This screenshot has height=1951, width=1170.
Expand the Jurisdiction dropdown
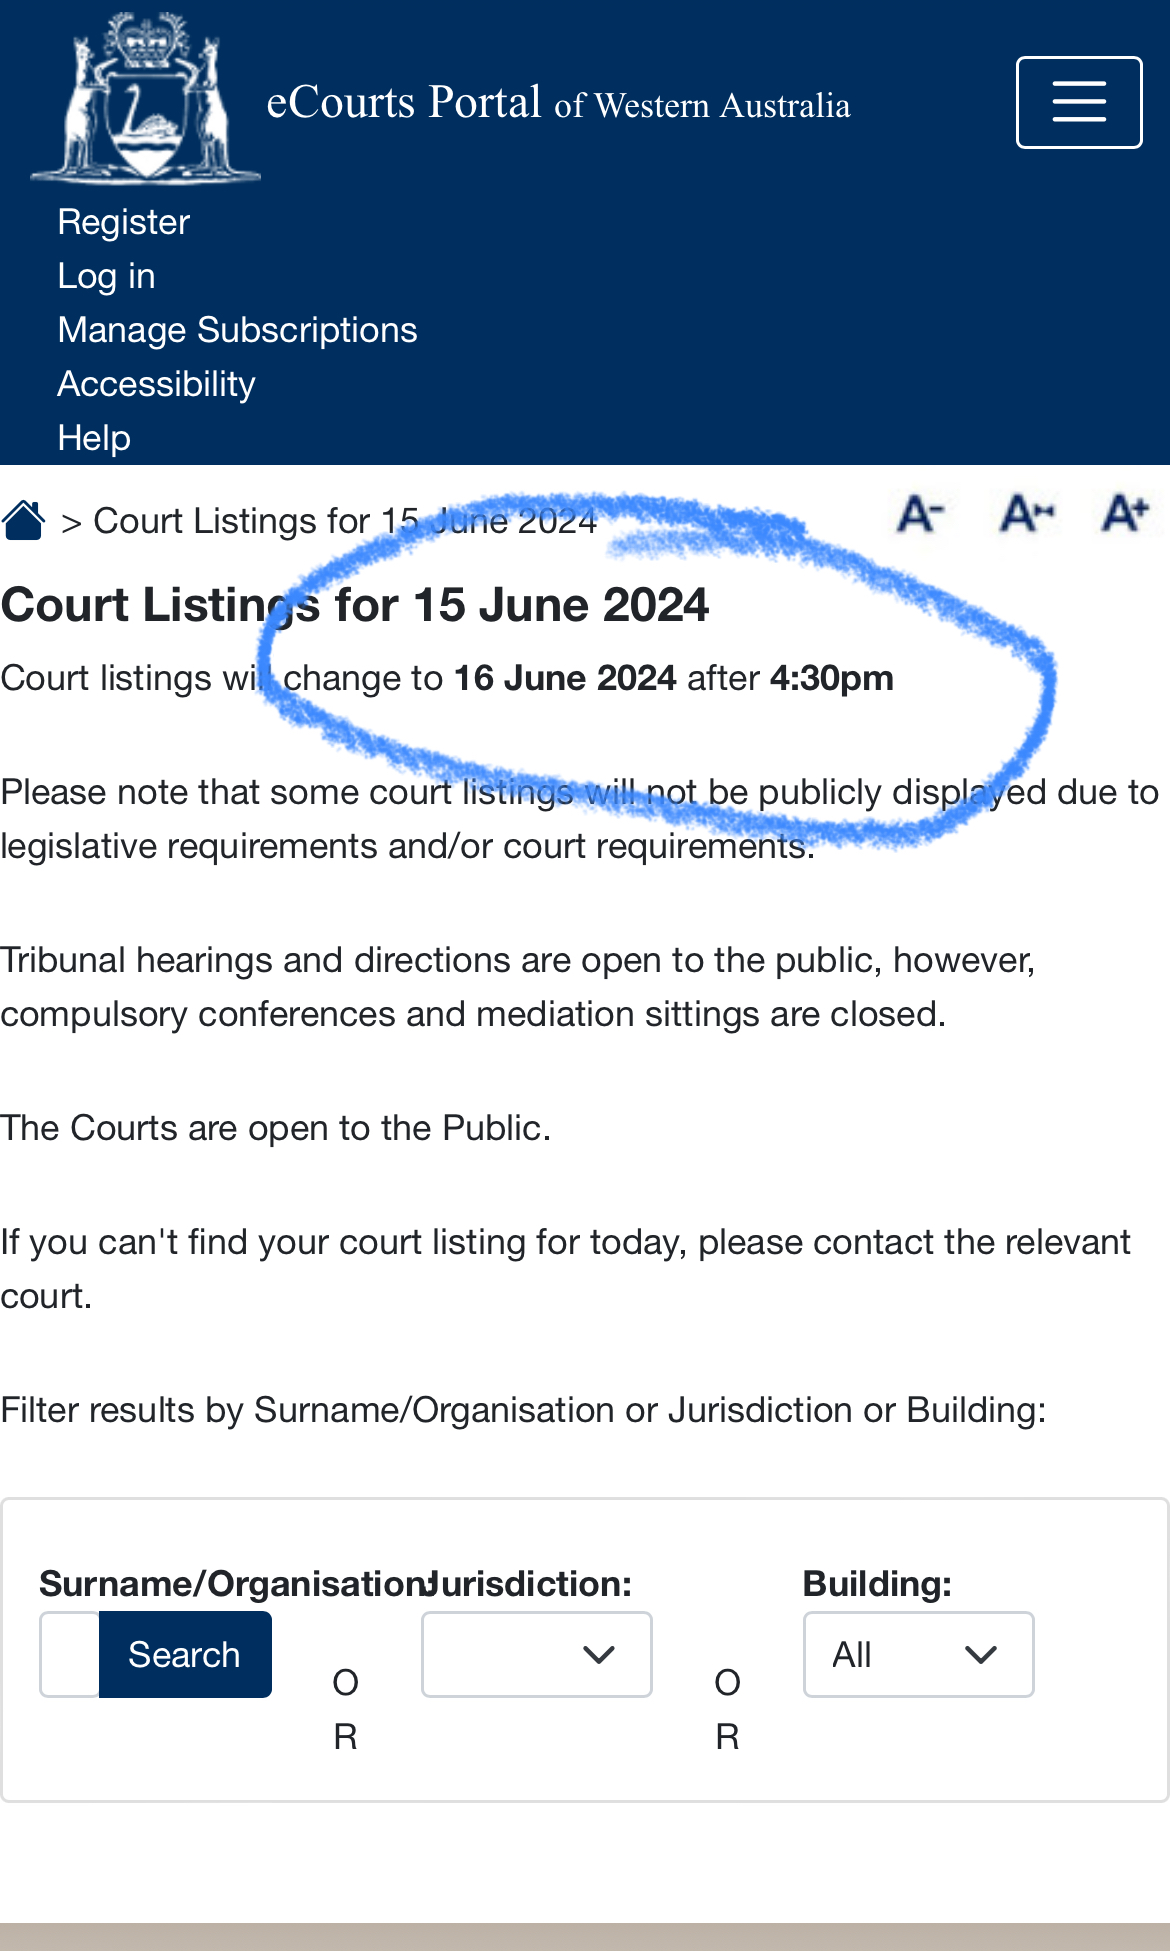(537, 1654)
